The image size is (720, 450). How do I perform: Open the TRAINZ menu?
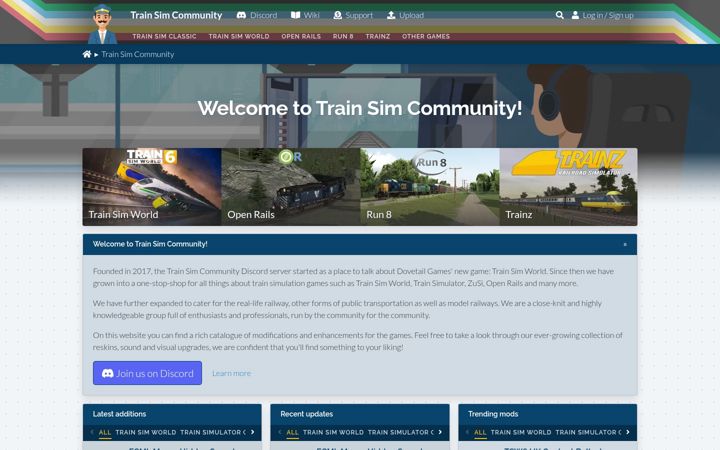point(378,36)
